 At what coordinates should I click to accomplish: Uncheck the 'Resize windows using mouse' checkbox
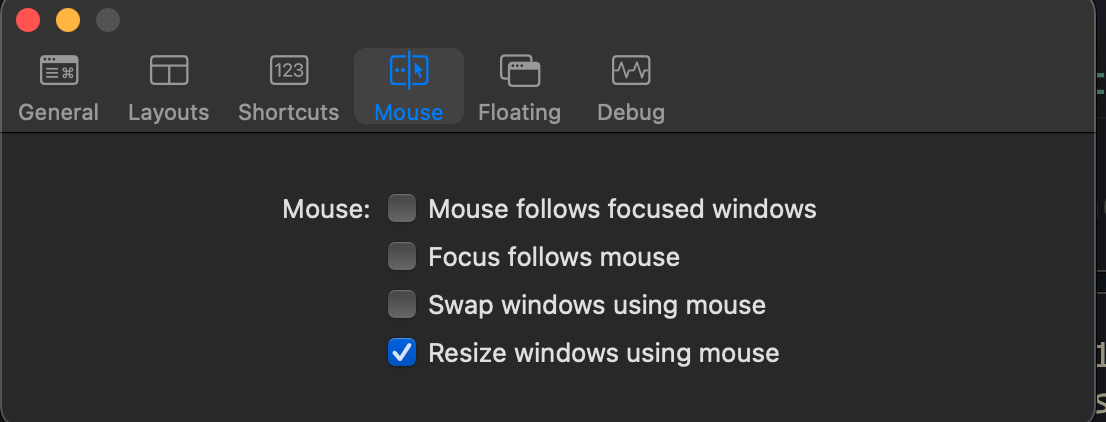(402, 352)
